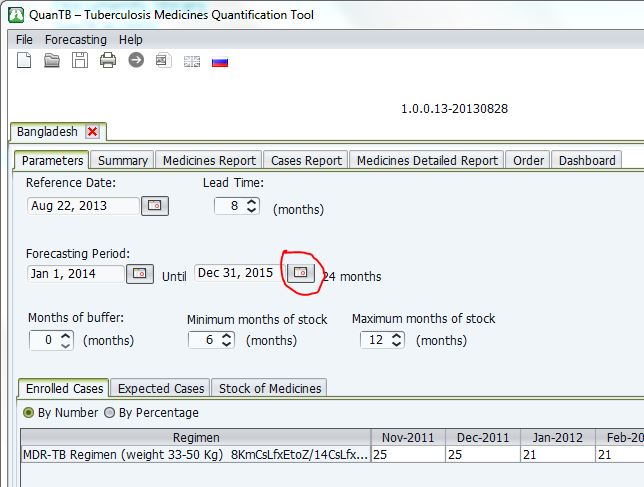Click the Reference Date field Aug 22, 2013
The height and width of the screenshot is (487, 644).
[83, 206]
